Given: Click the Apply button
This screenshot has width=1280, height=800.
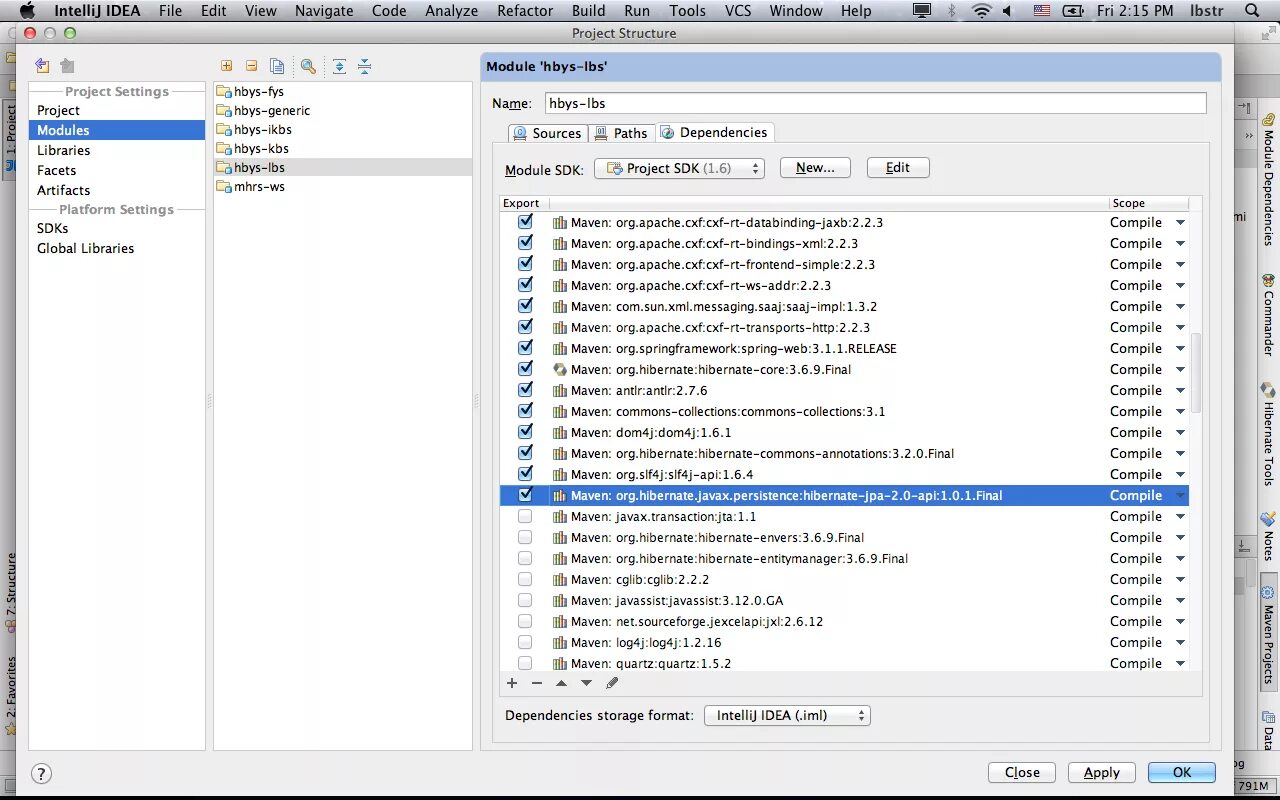Looking at the screenshot, I should coord(1102,772).
